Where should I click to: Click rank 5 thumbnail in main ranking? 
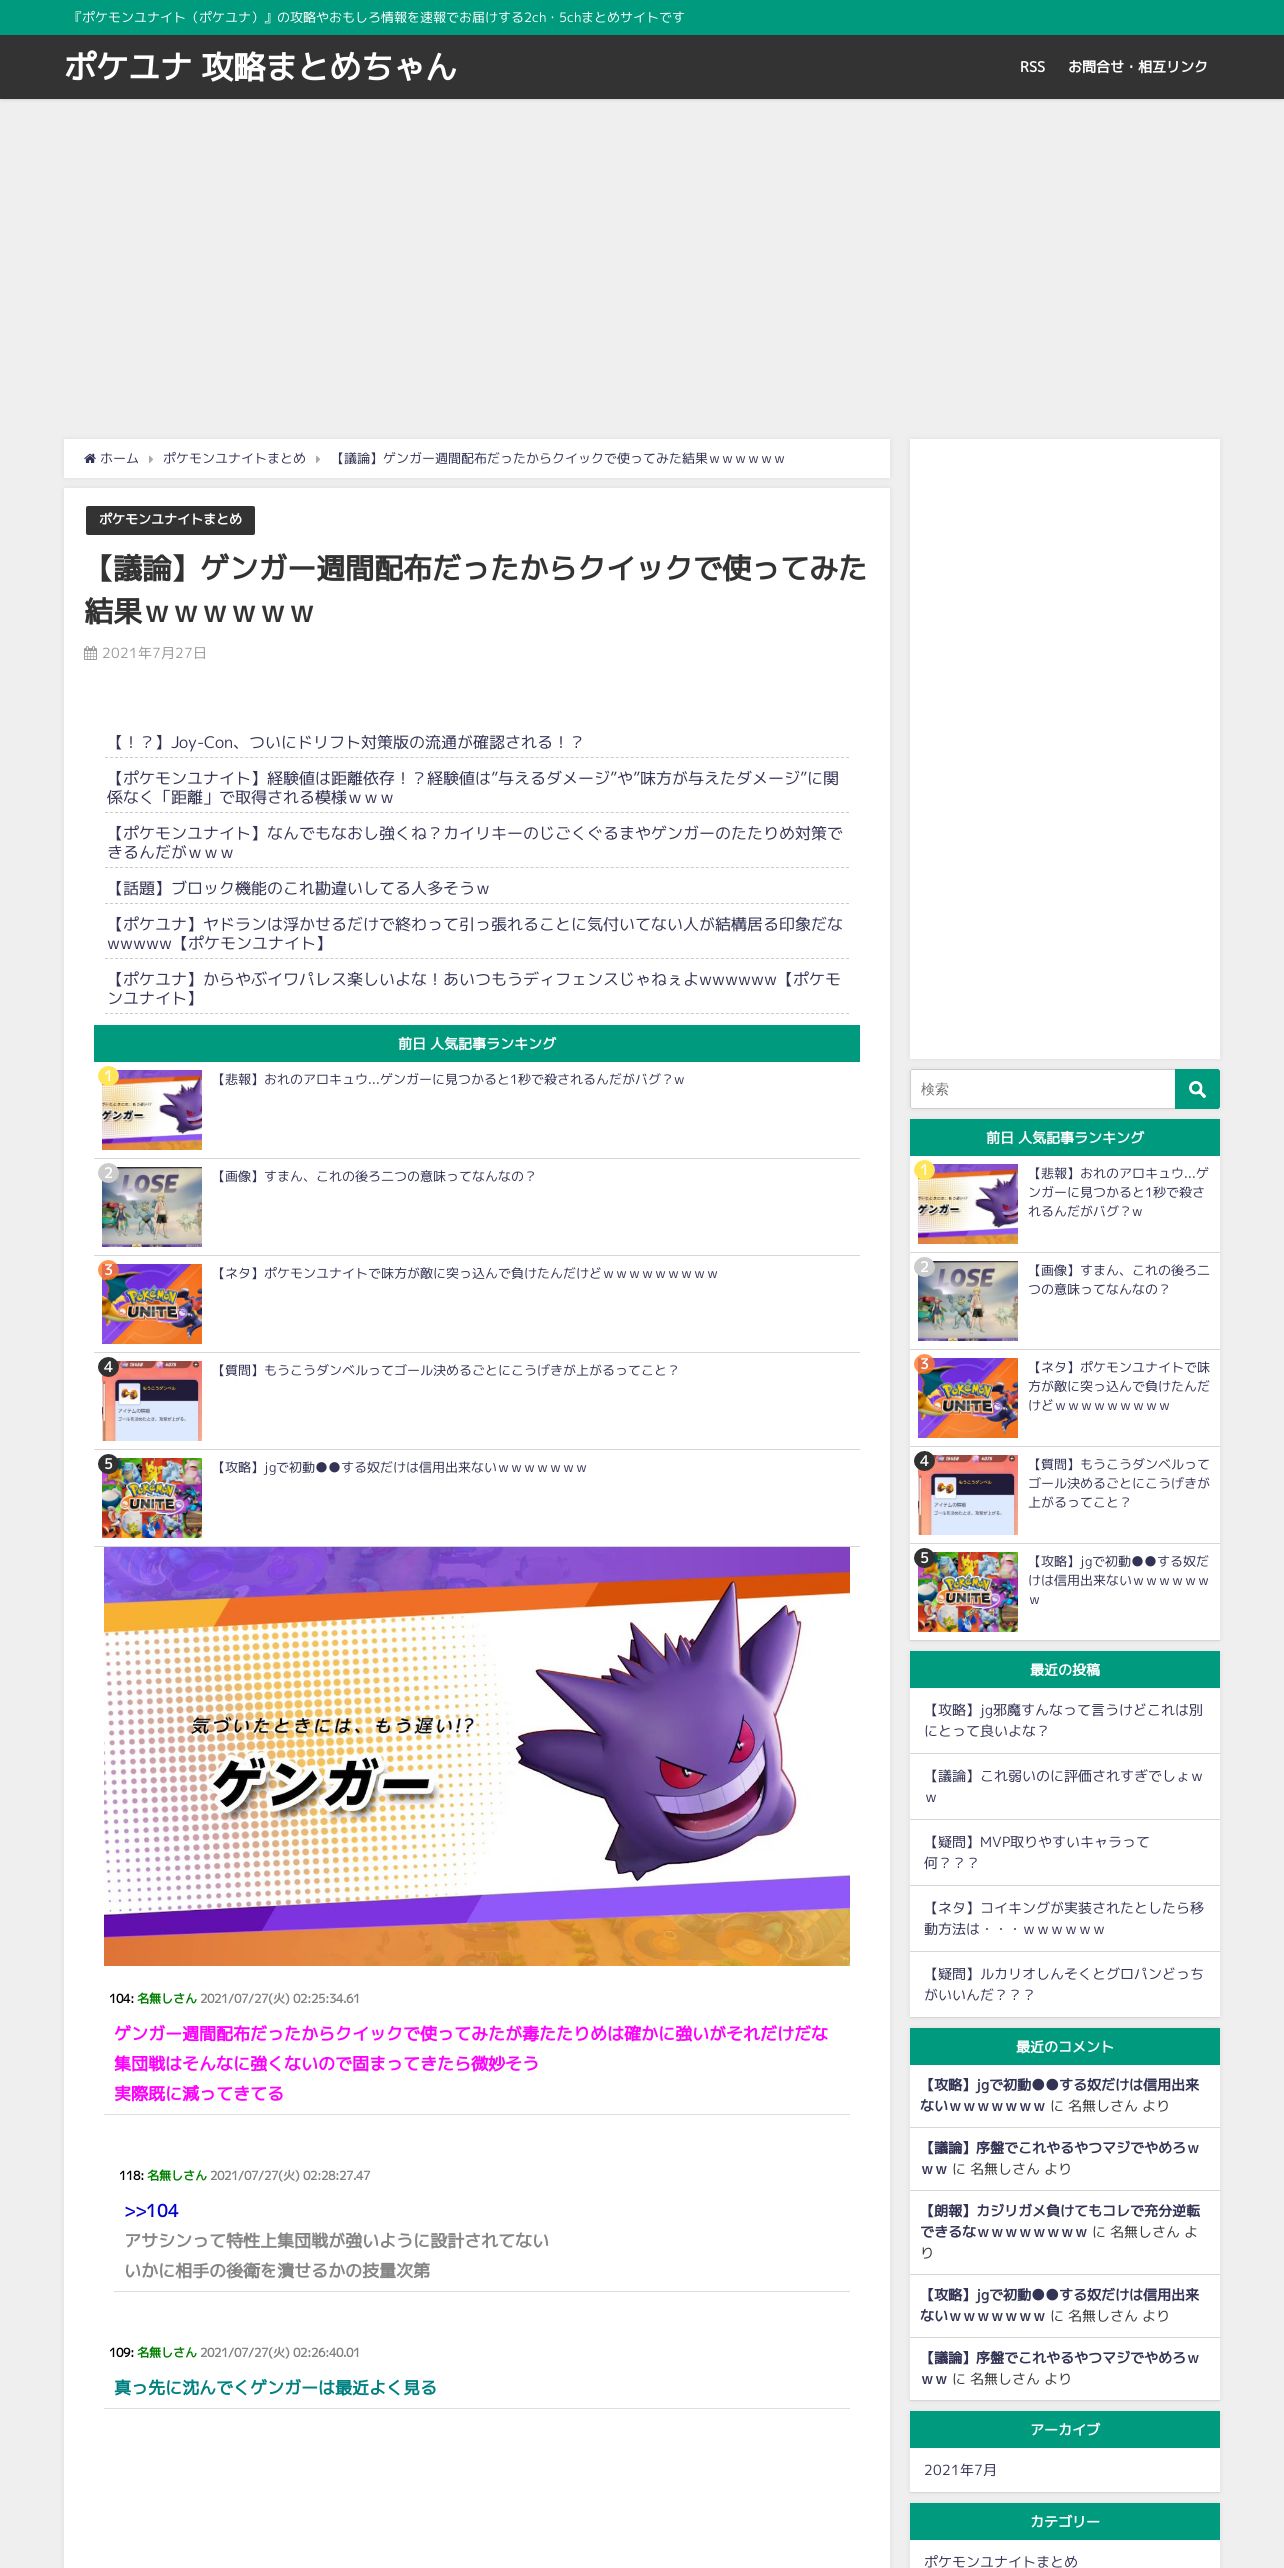(x=152, y=1498)
